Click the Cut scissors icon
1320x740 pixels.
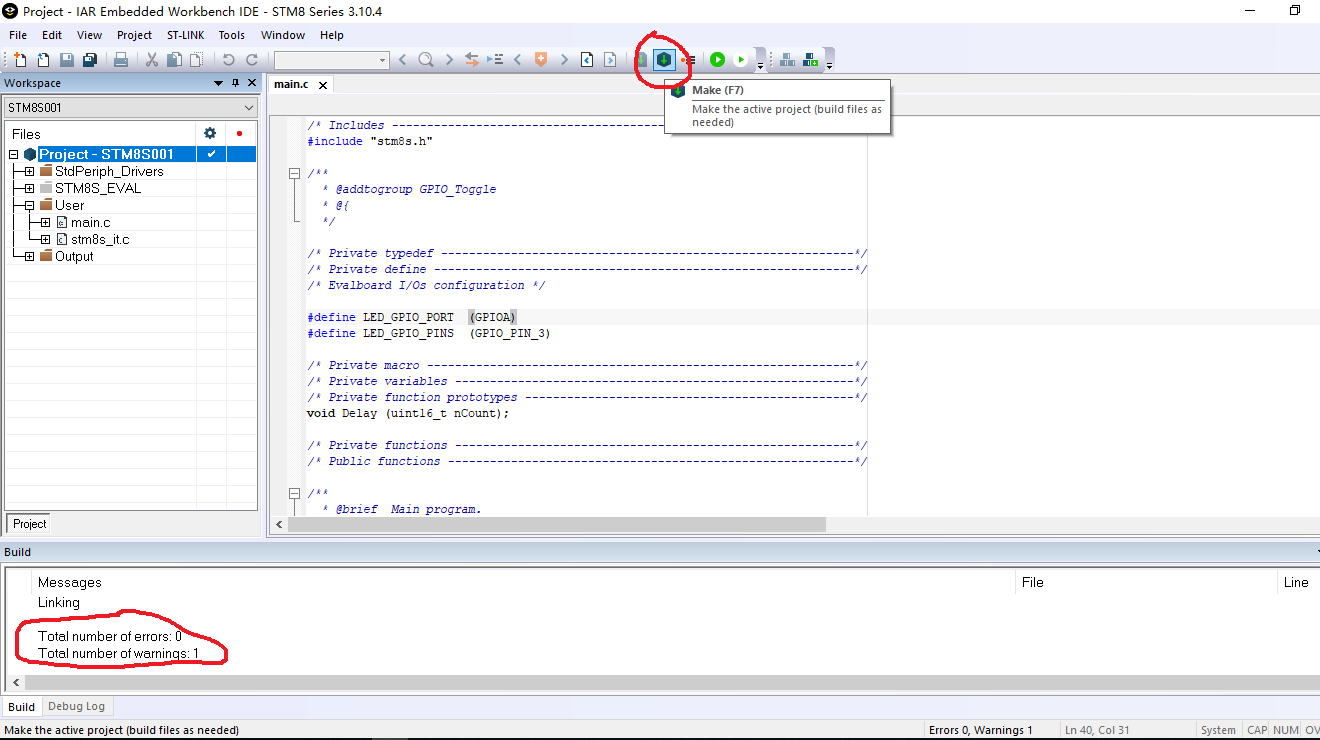coord(152,60)
